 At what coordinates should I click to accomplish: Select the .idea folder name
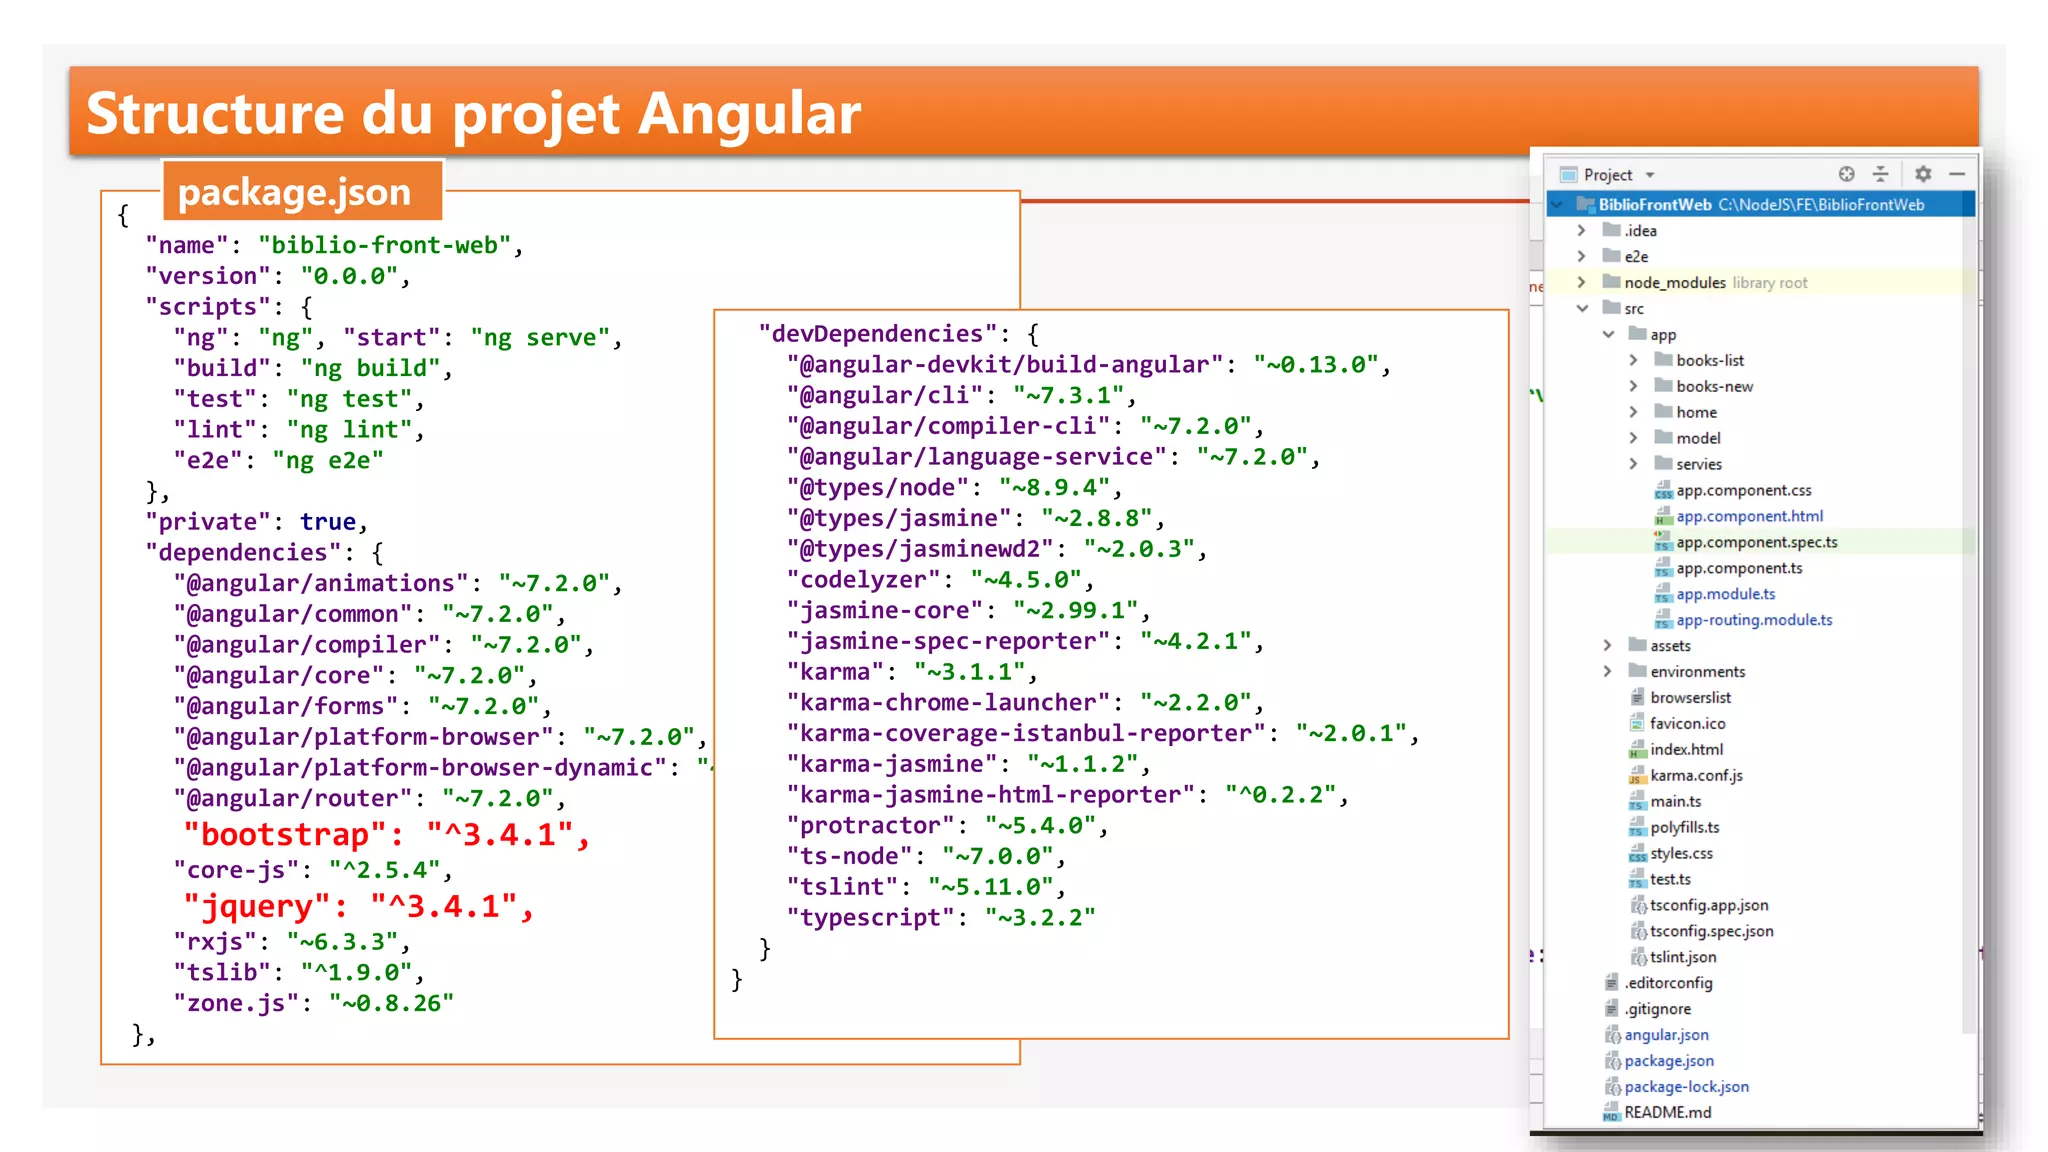click(1640, 231)
